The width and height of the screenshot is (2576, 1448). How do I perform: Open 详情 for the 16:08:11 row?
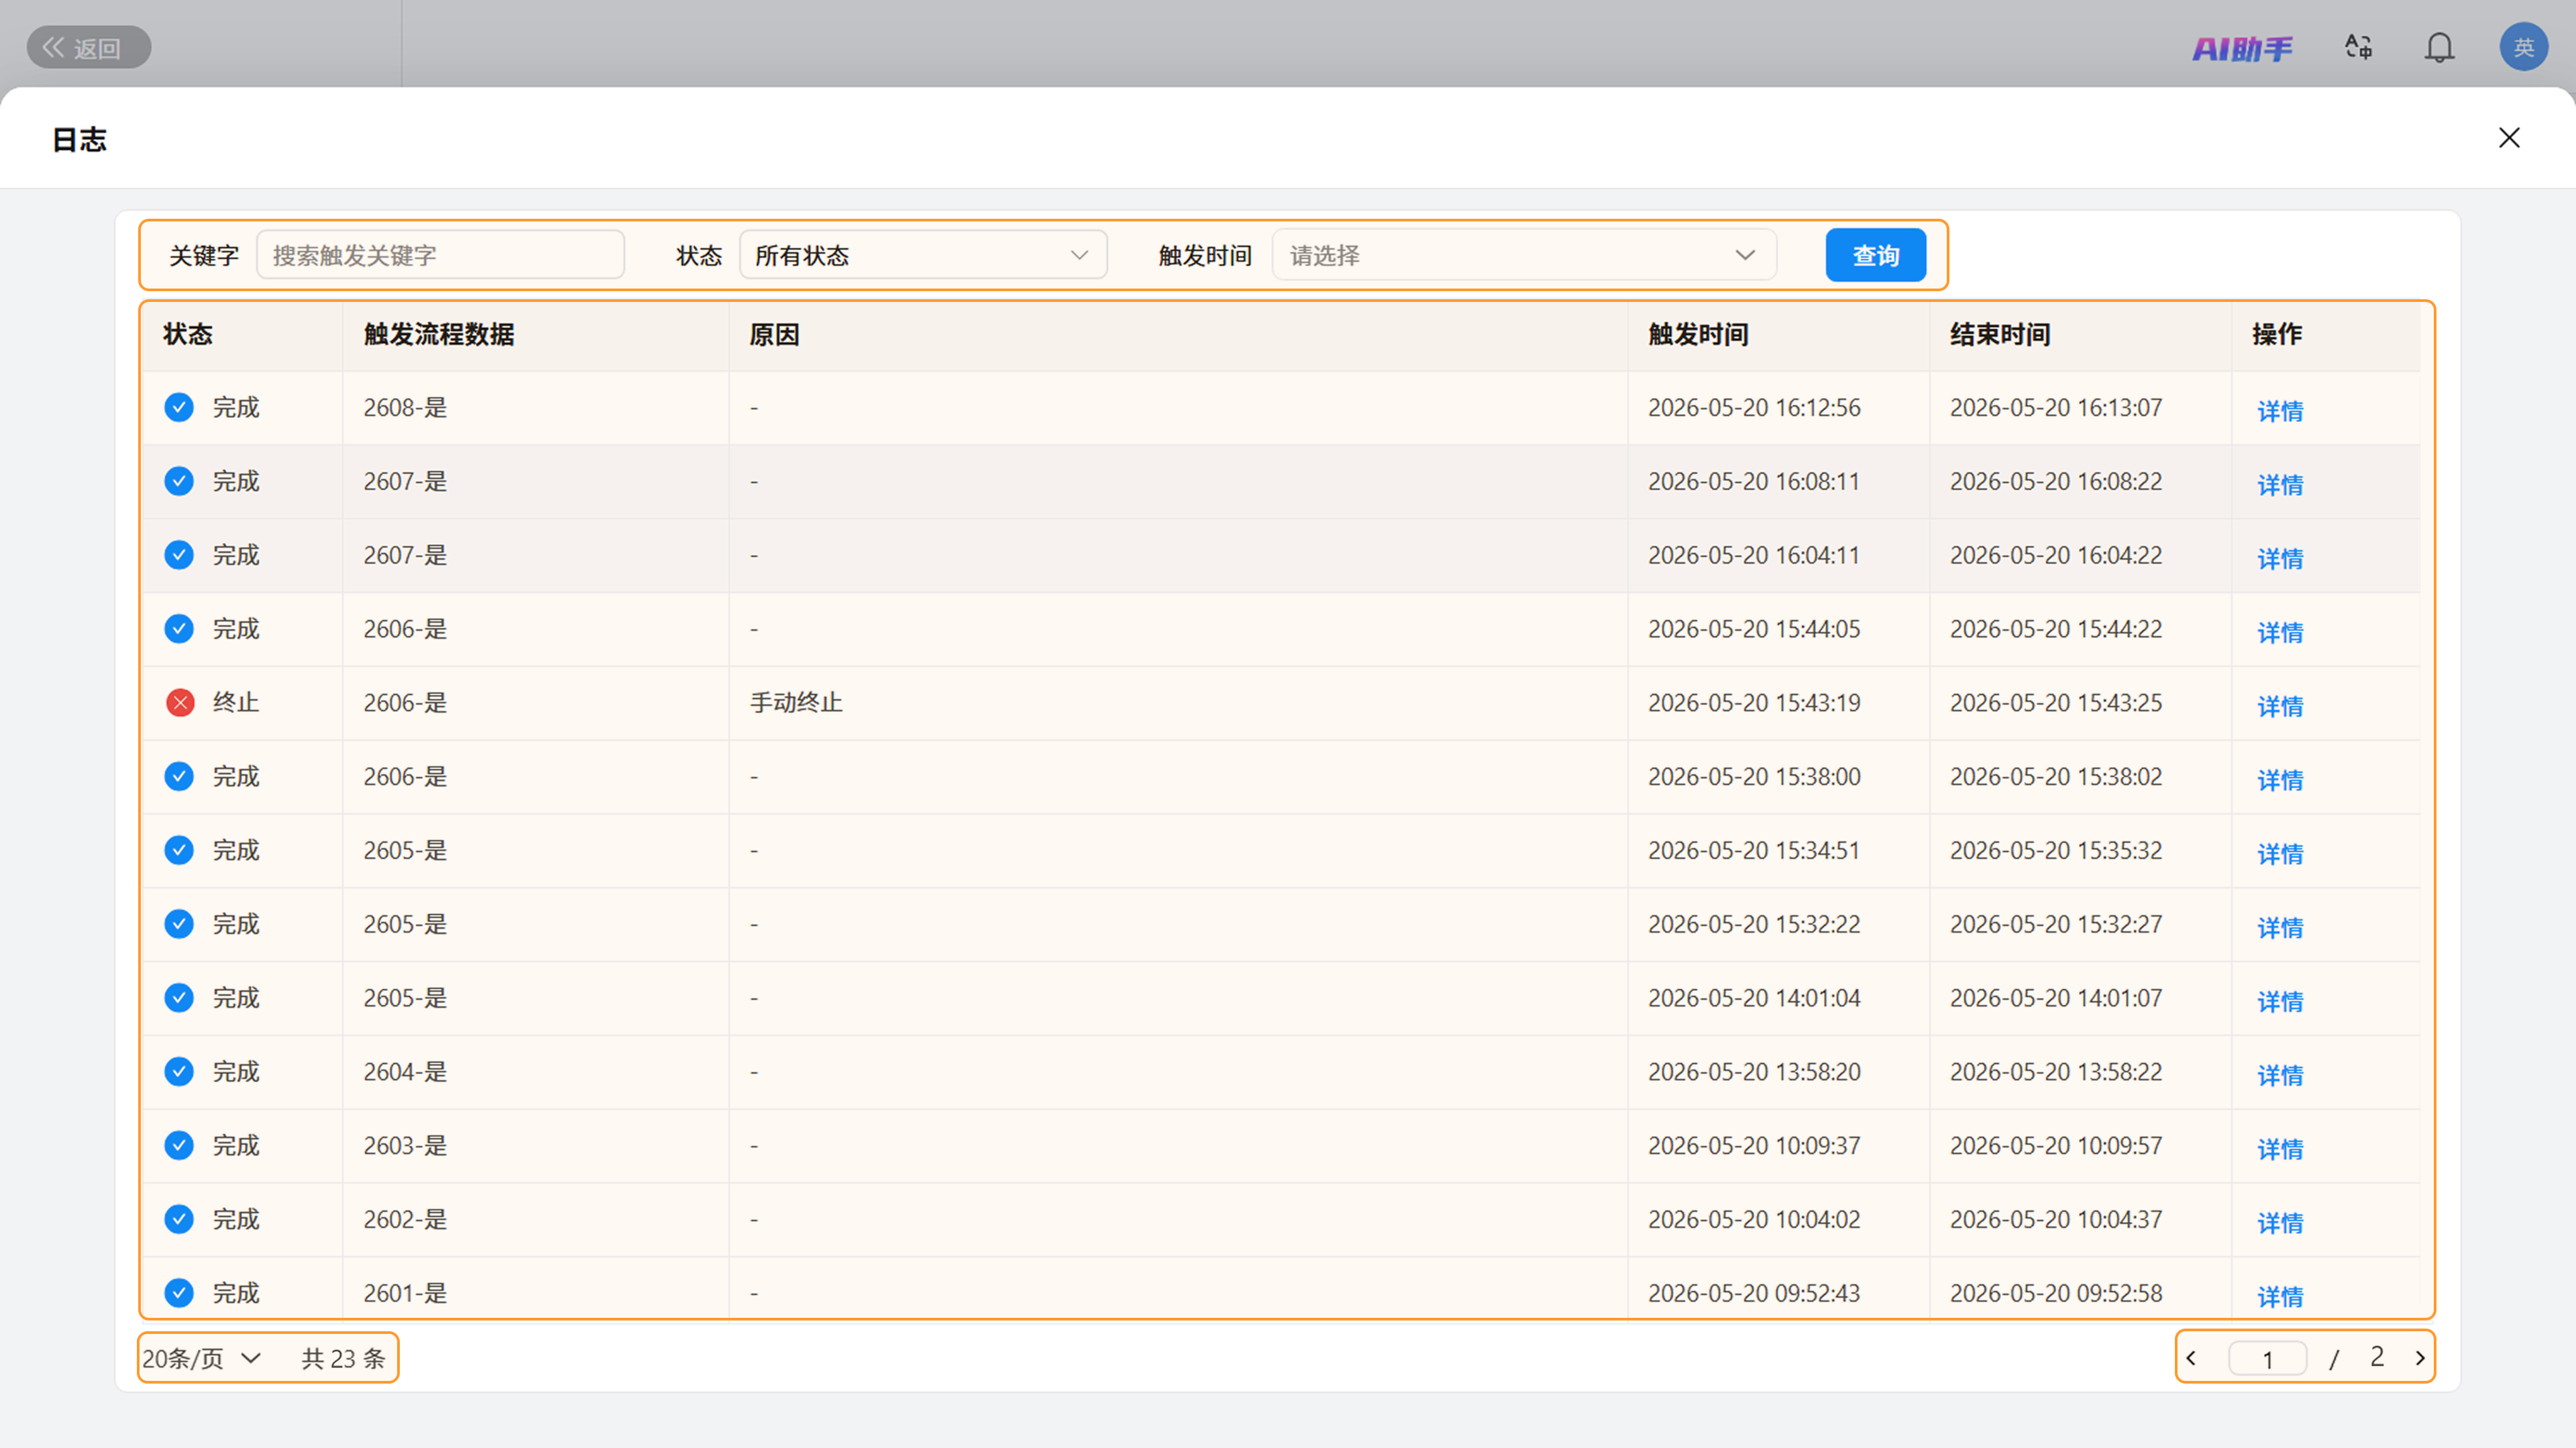pos(2280,484)
